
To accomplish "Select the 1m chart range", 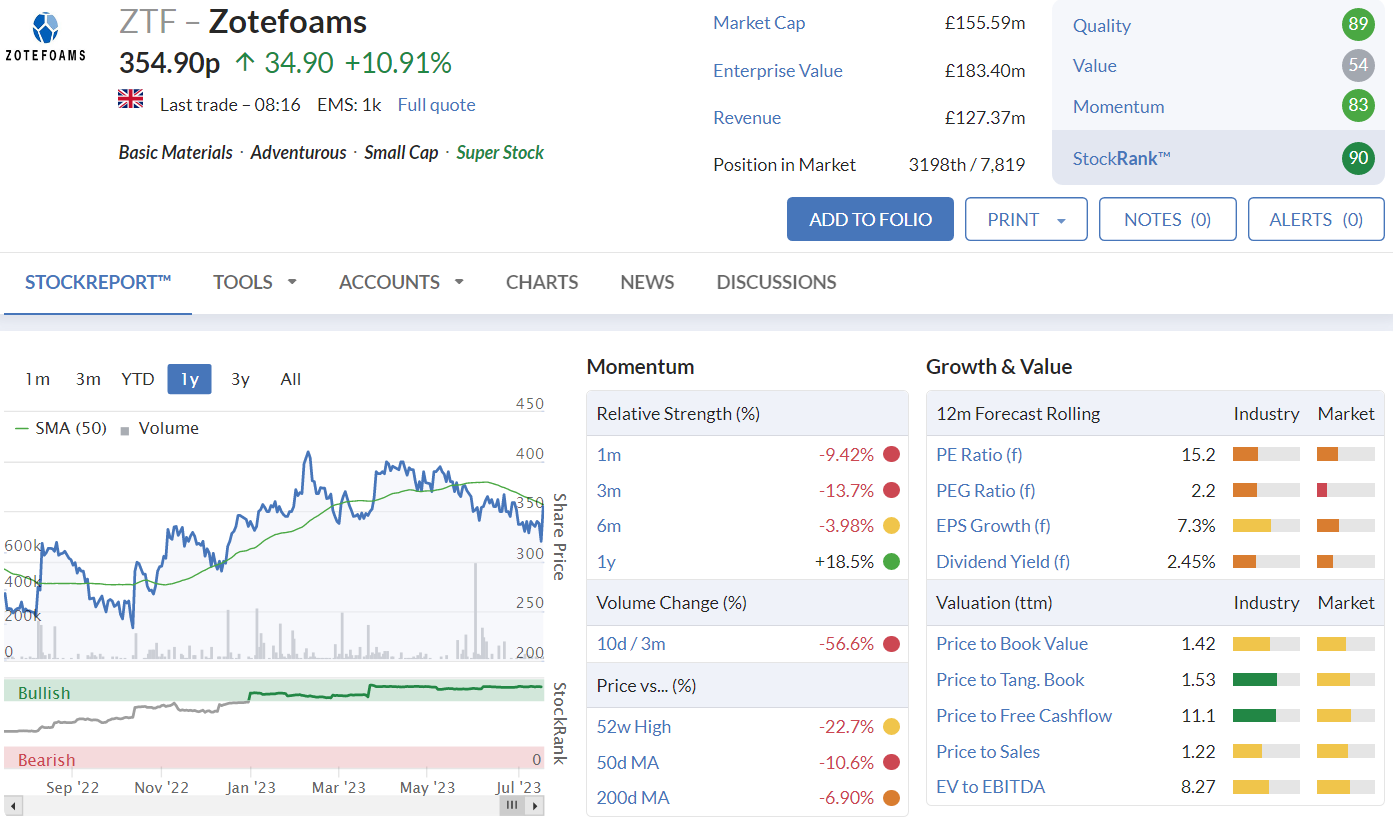I will pos(38,379).
